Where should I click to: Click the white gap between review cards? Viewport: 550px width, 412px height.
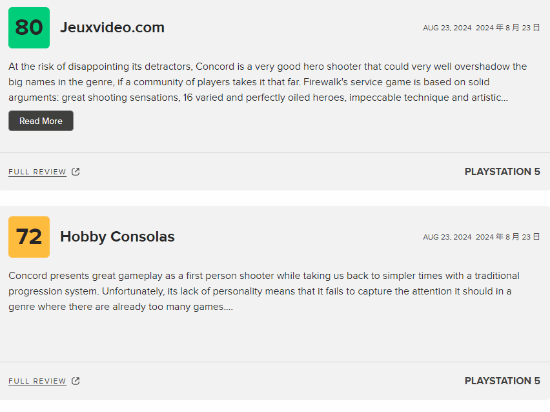275,198
